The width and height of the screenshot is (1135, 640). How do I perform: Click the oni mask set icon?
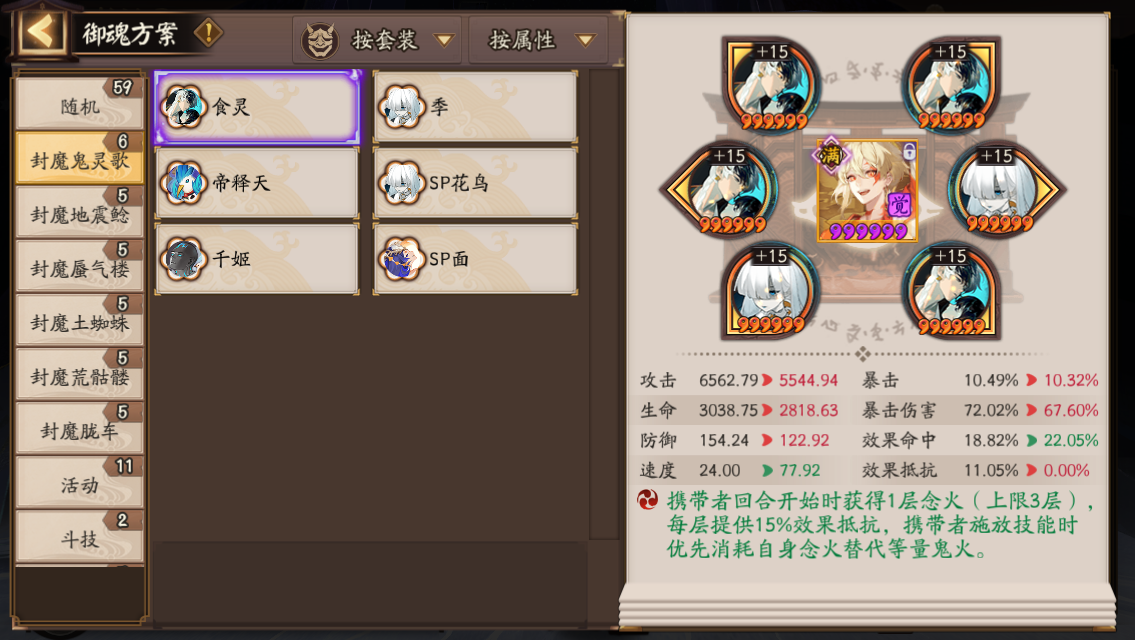pos(320,41)
